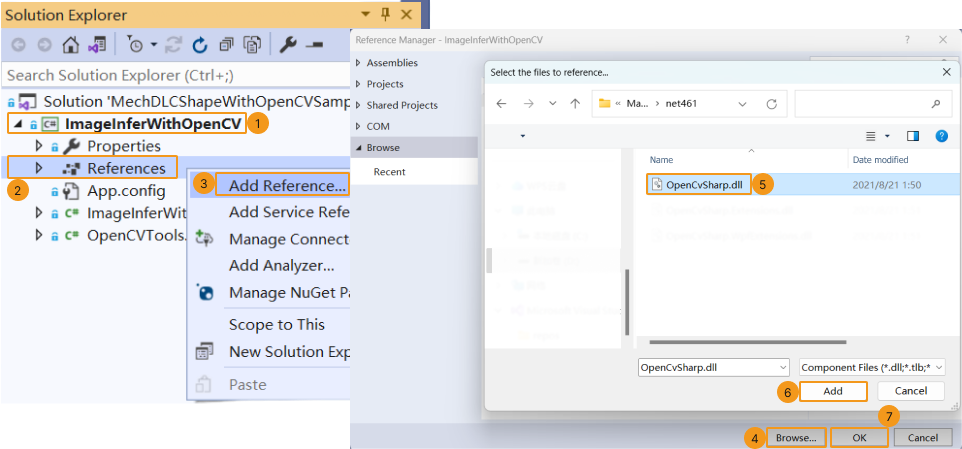Screen dimensions: 962x449
Task: Click the Browse... button
Action: [797, 438]
